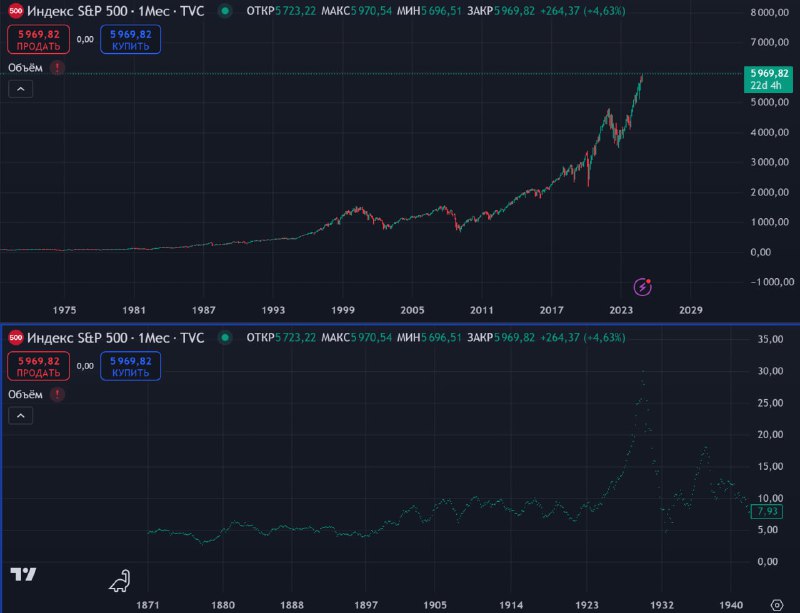This screenshot has width=800, height=613.
Task: Click the 0,00 spread value in the bottom chart
Action: coord(85,366)
